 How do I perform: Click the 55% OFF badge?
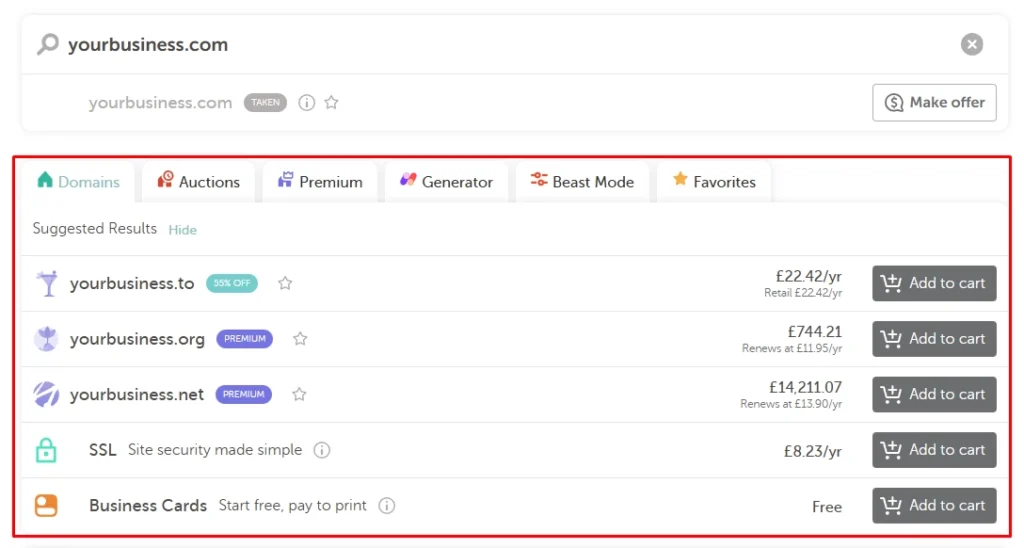click(232, 283)
